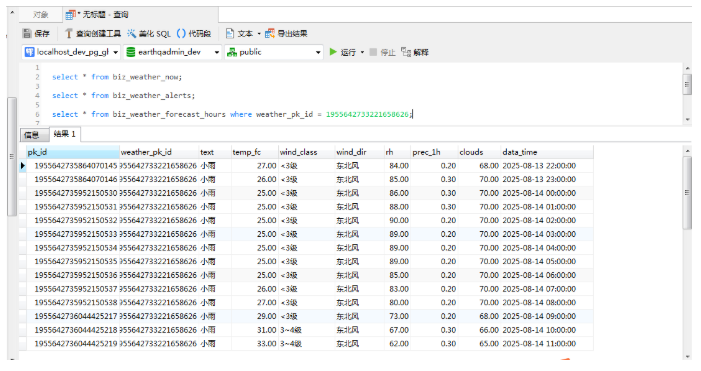Click the clouds column header
701x371 pixels.
tap(479, 152)
